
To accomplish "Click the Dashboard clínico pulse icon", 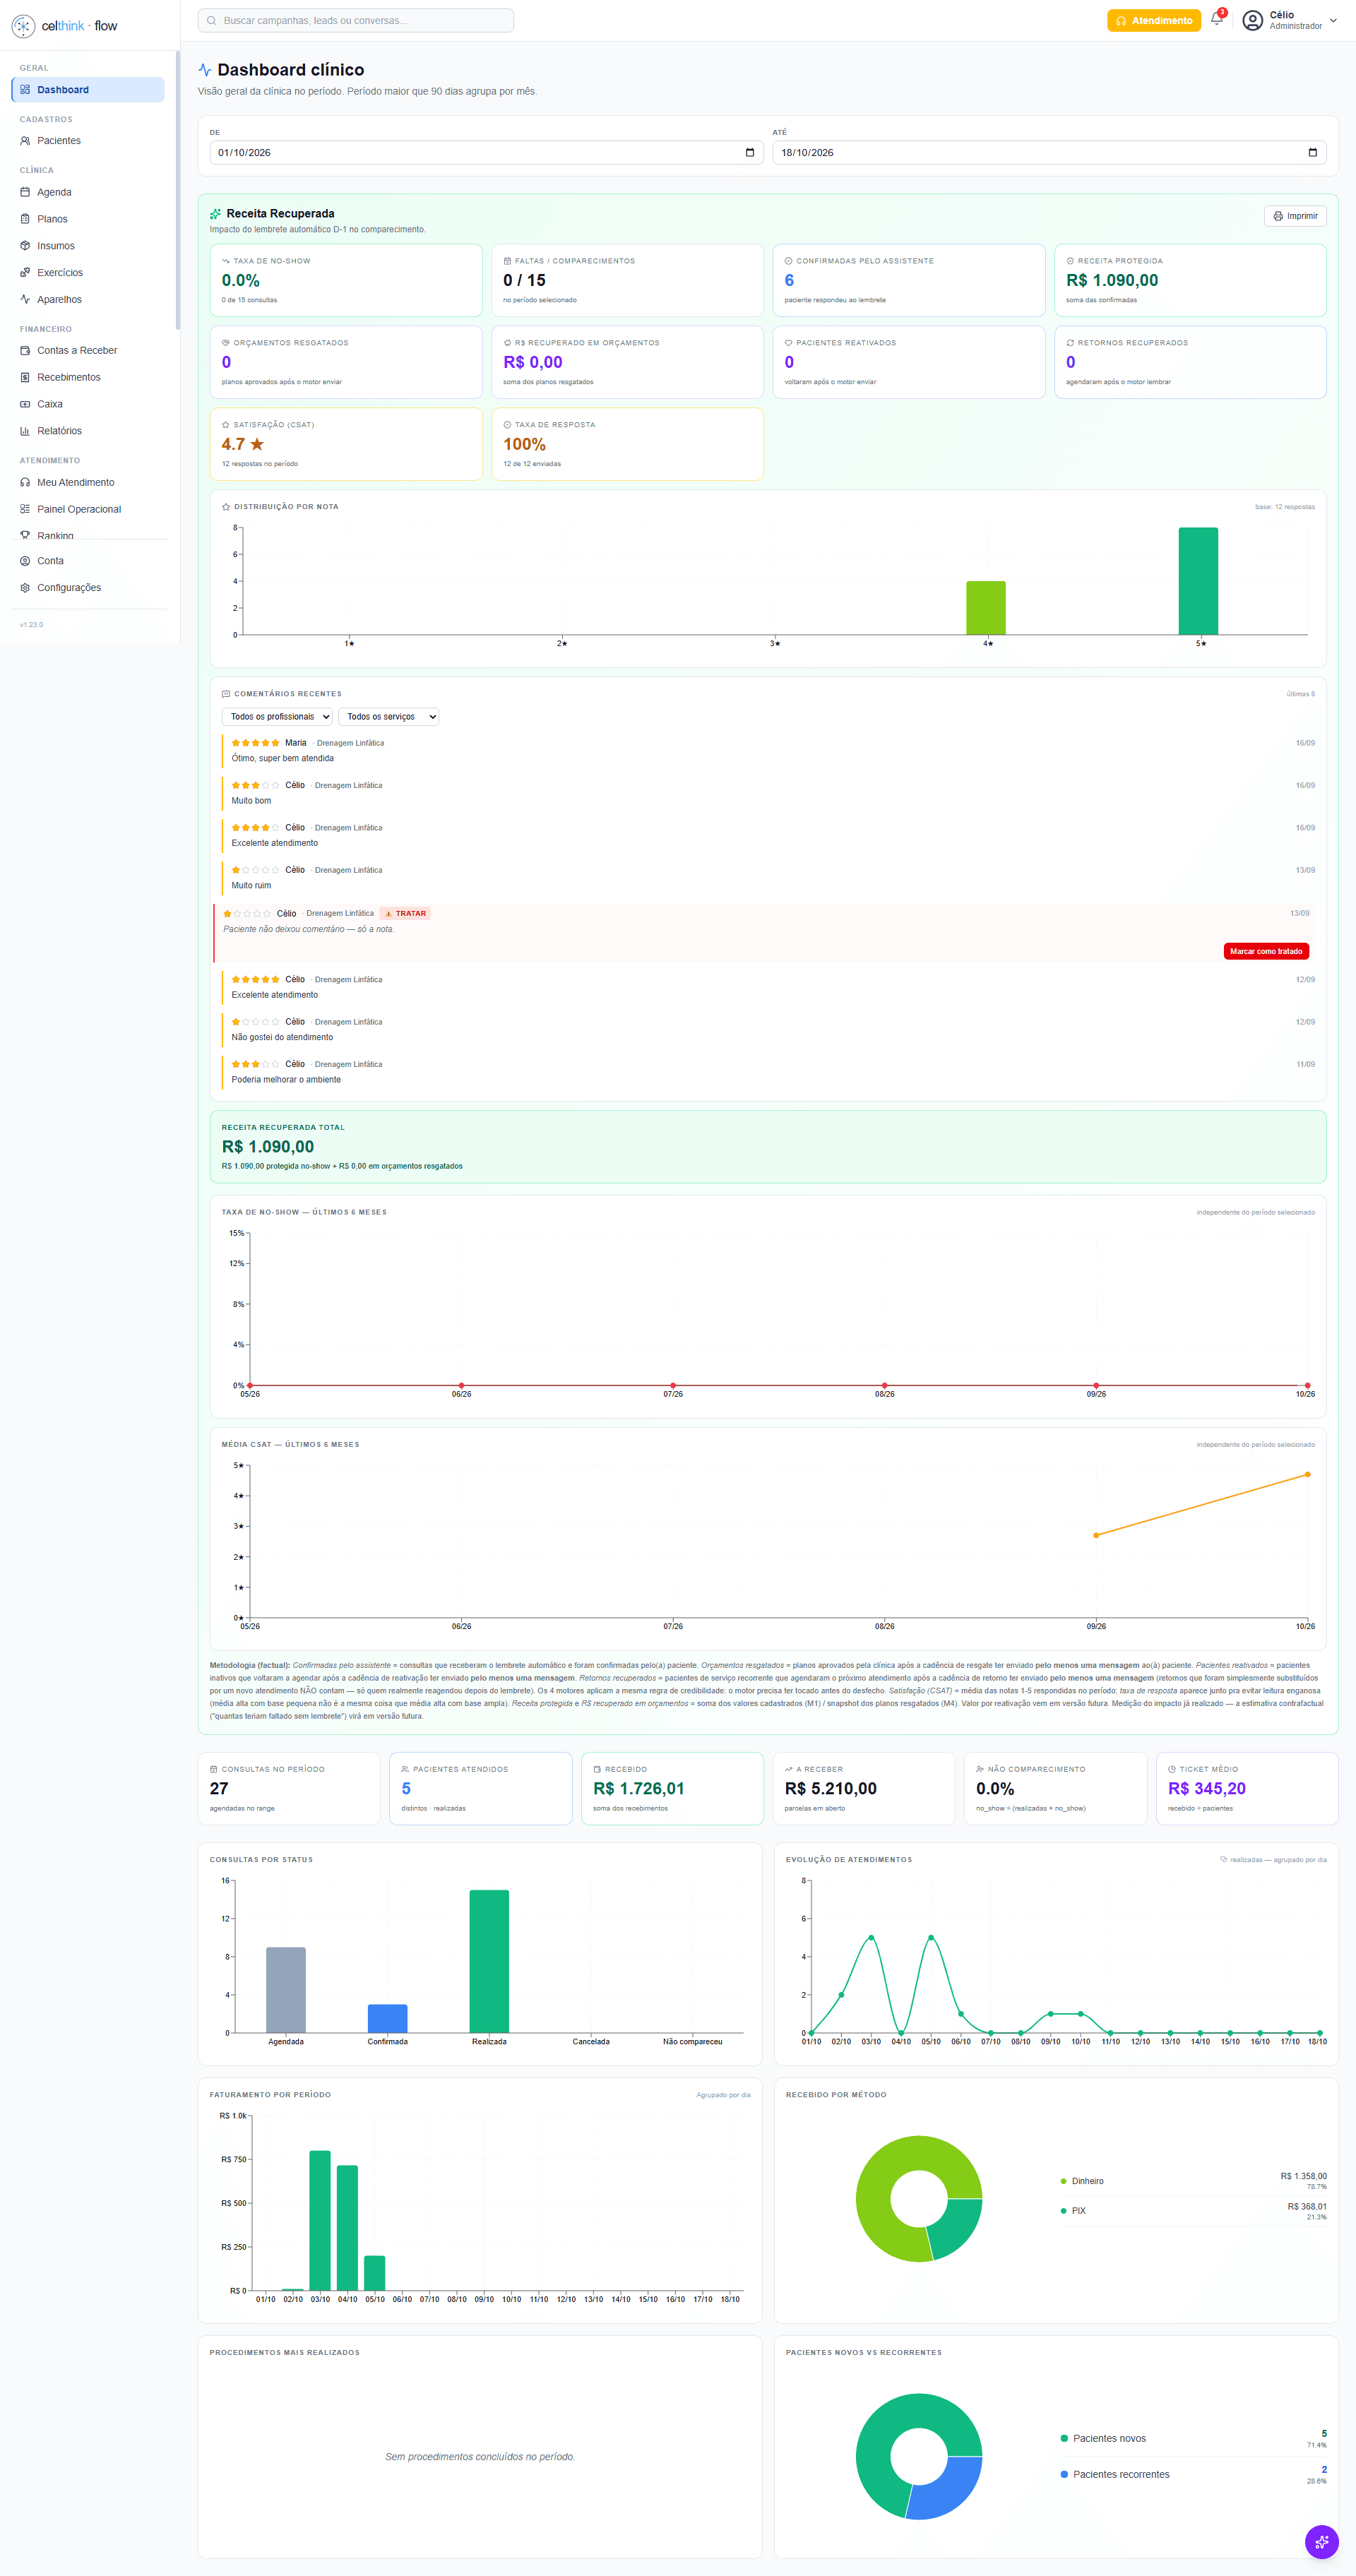I will pyautogui.click(x=205, y=70).
